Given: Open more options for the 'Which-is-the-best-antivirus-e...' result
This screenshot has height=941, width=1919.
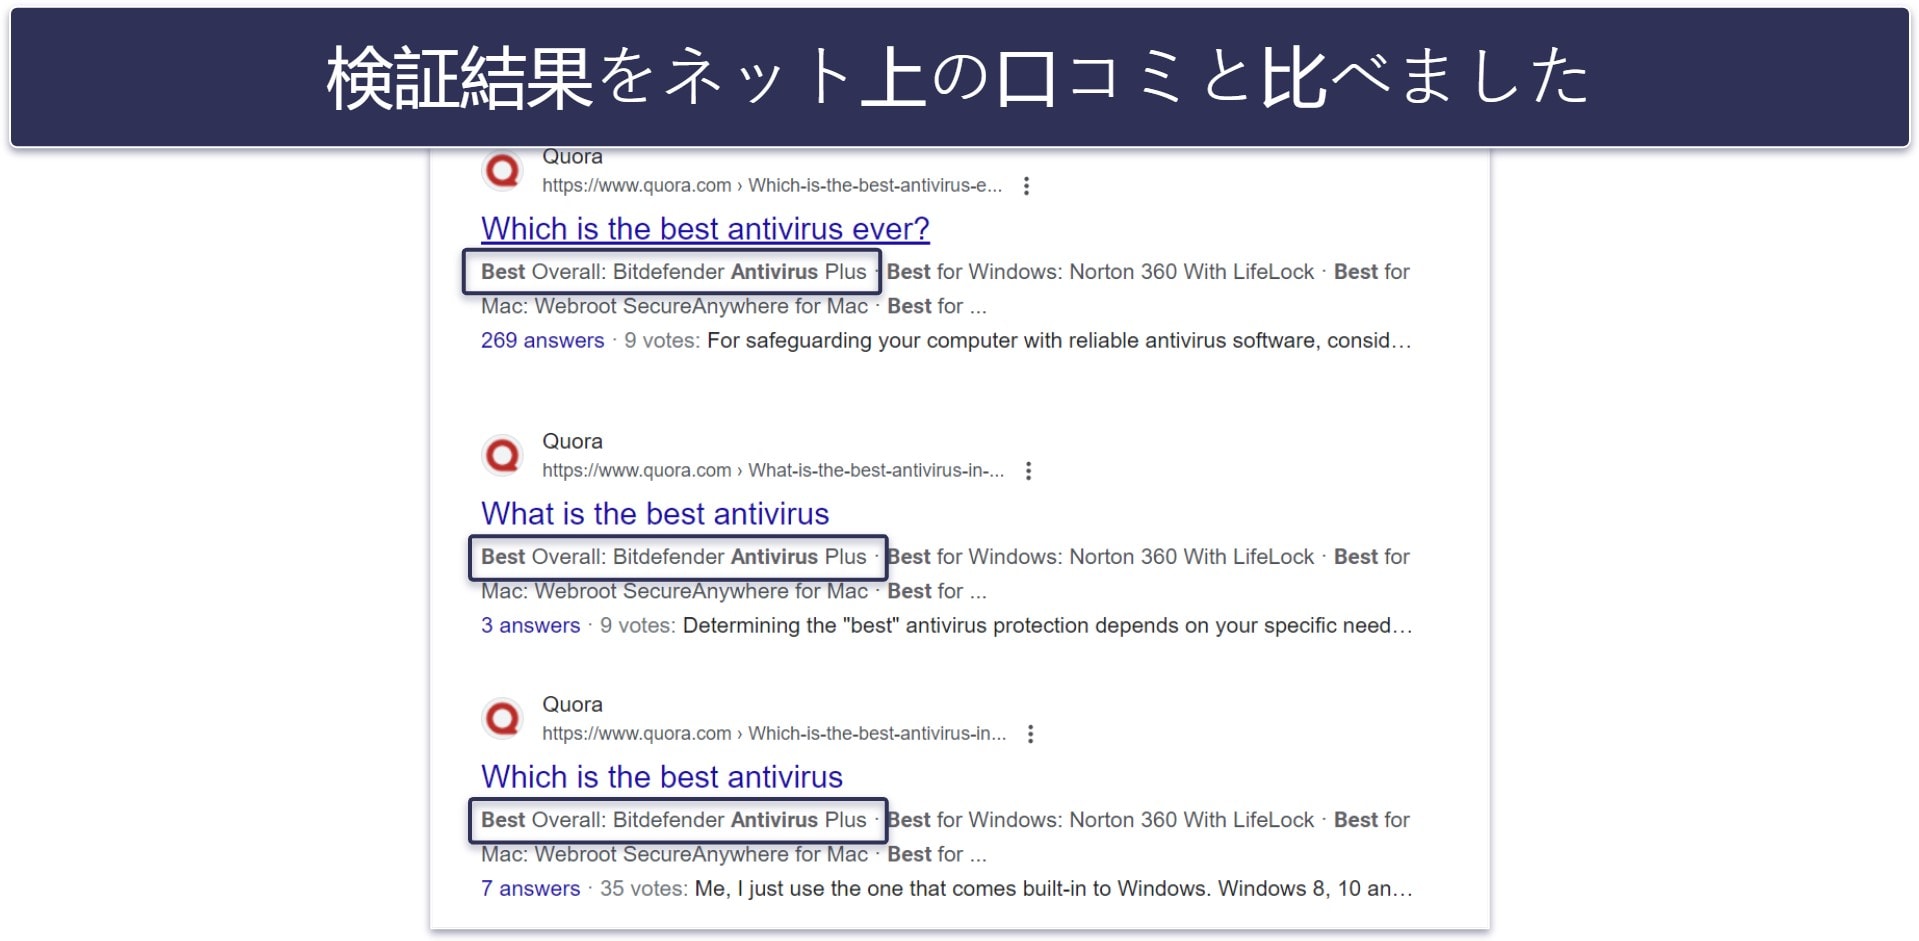Looking at the screenshot, I should pyautogui.click(x=1026, y=186).
